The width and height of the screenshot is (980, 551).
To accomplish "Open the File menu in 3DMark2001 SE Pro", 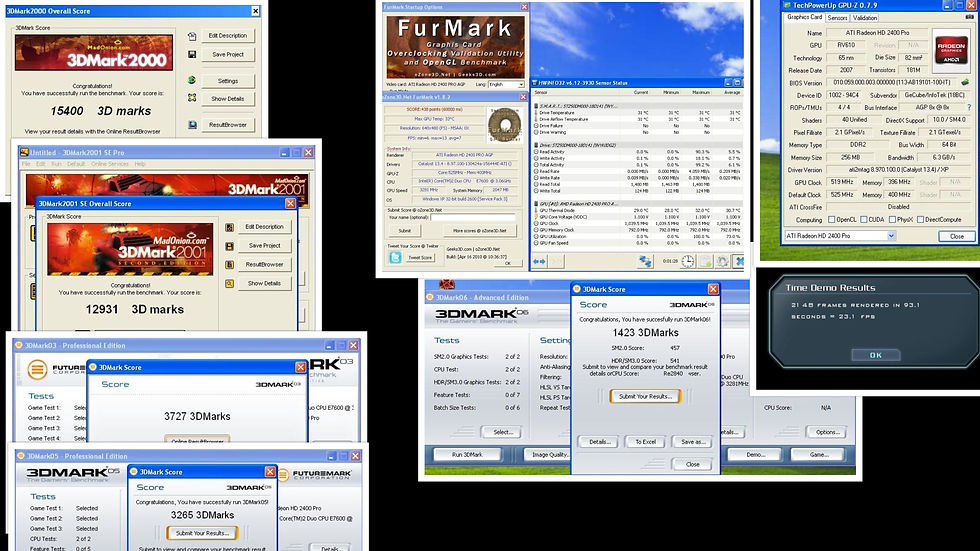I will coord(26,164).
